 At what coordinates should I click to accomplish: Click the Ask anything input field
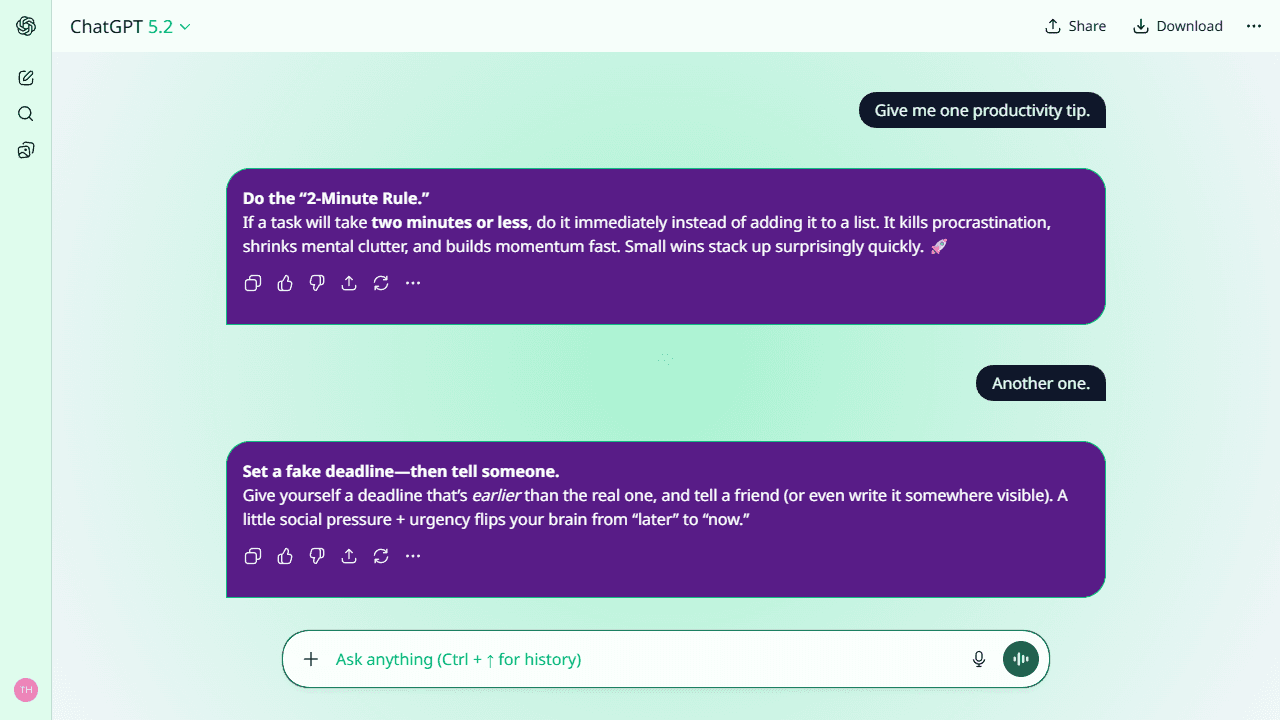point(600,659)
